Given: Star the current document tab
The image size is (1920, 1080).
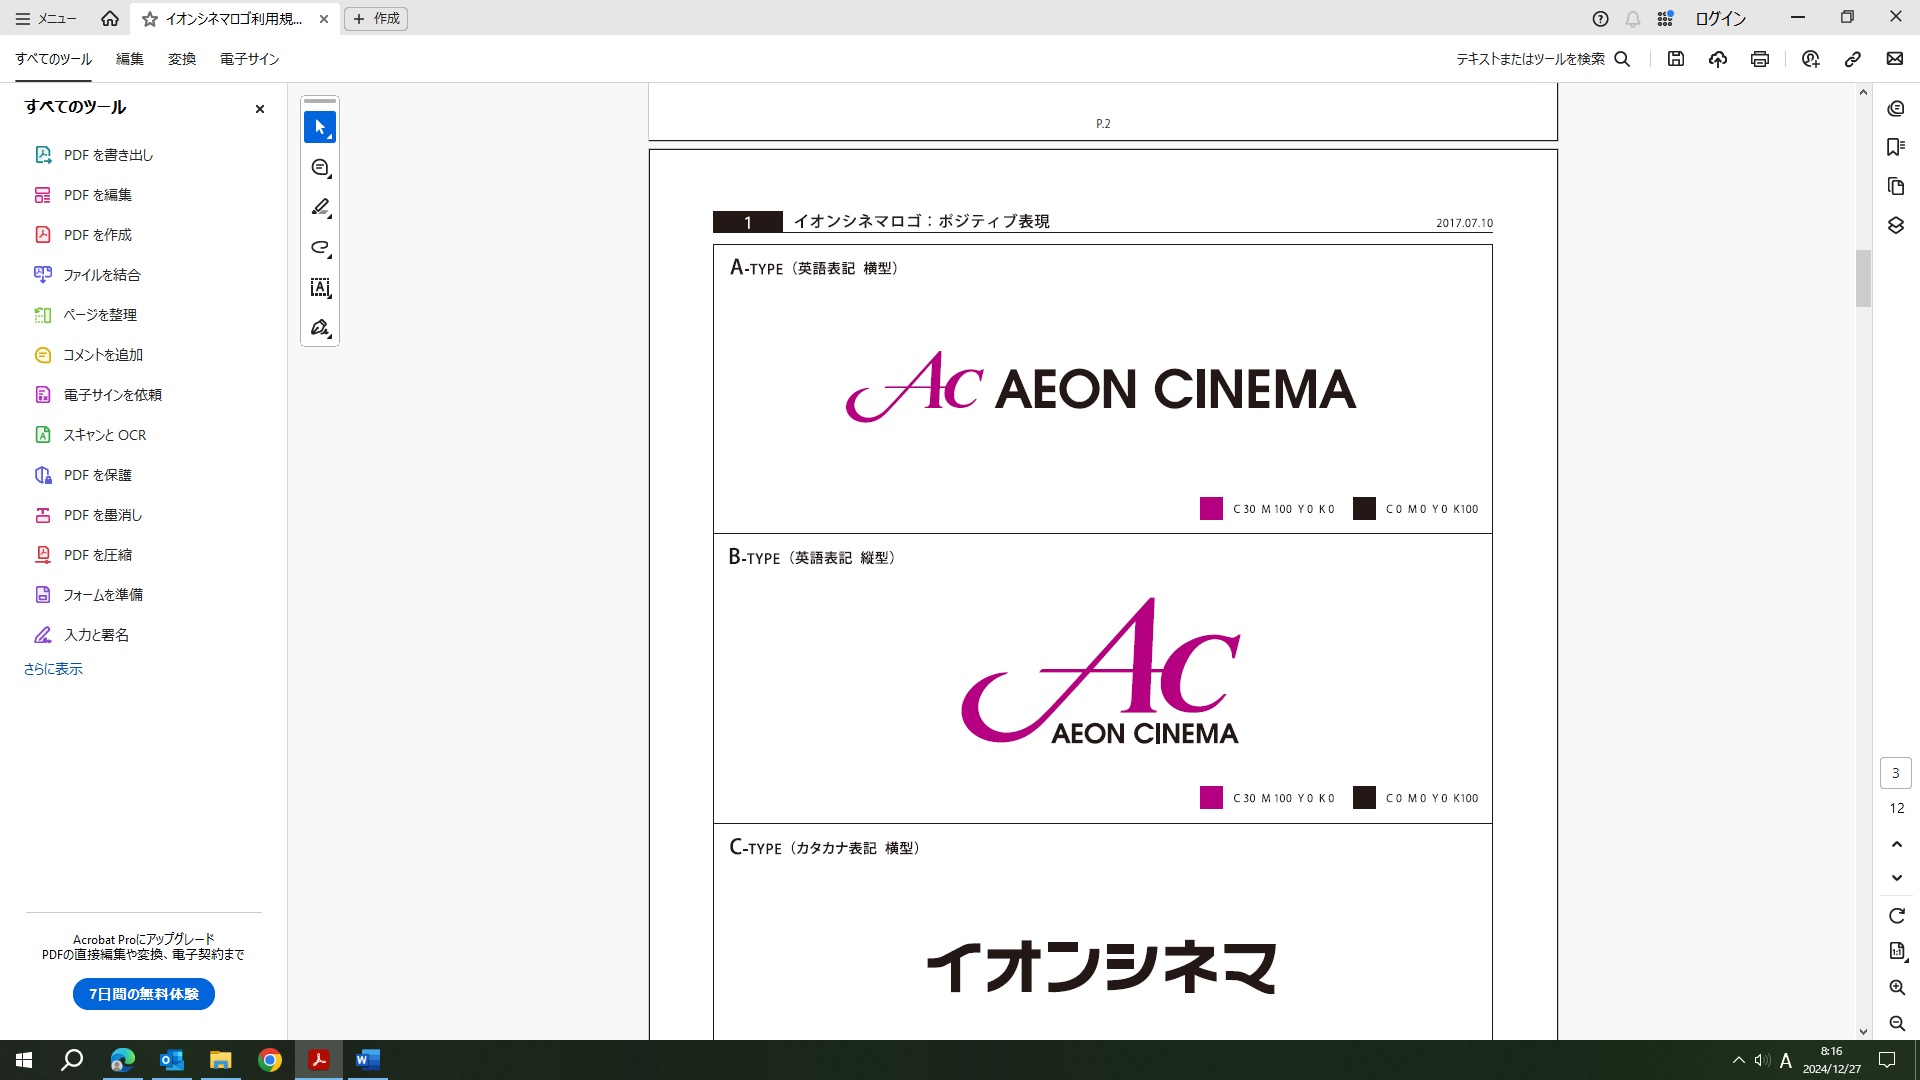Looking at the screenshot, I should click(x=150, y=19).
